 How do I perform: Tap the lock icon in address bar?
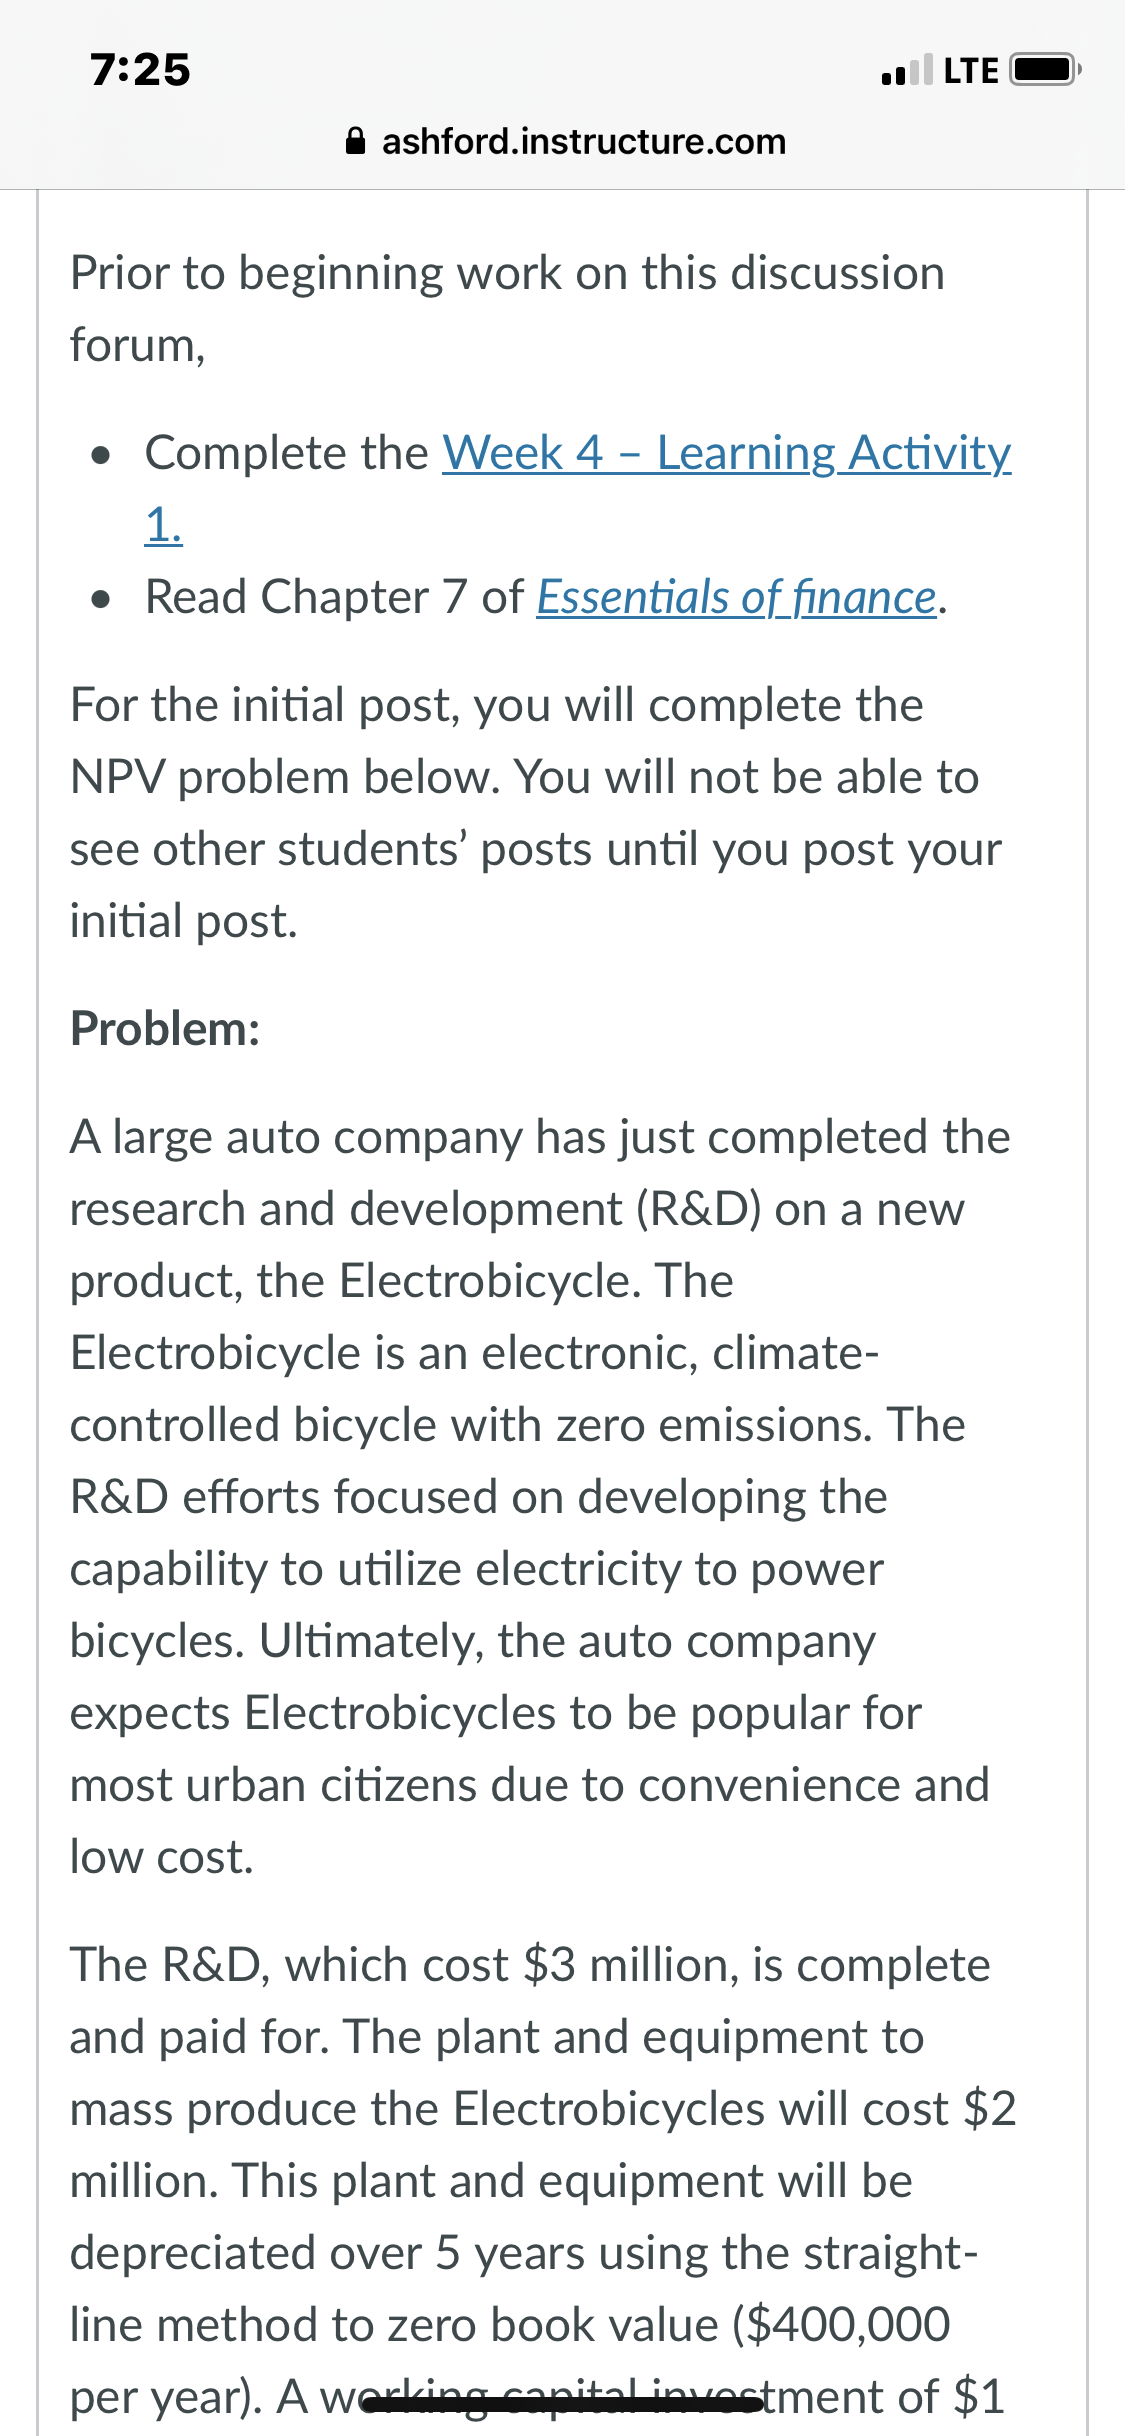point(355,141)
